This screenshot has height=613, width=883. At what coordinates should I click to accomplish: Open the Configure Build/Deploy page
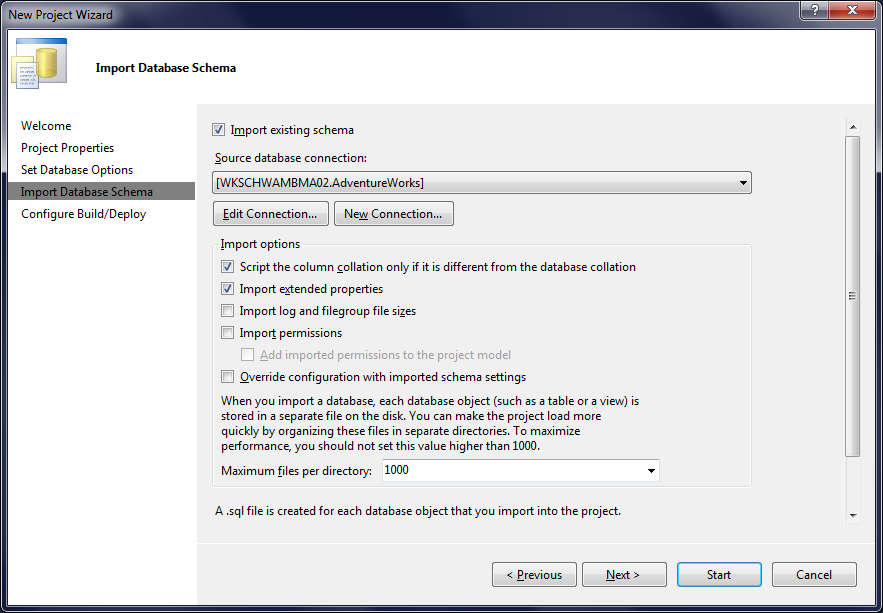[83, 213]
